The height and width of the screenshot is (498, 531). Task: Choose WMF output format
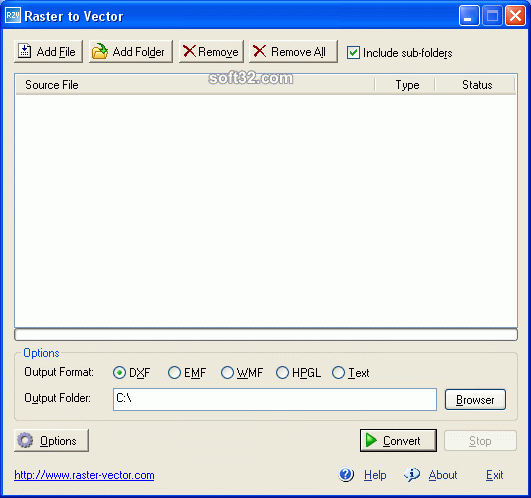(227, 373)
